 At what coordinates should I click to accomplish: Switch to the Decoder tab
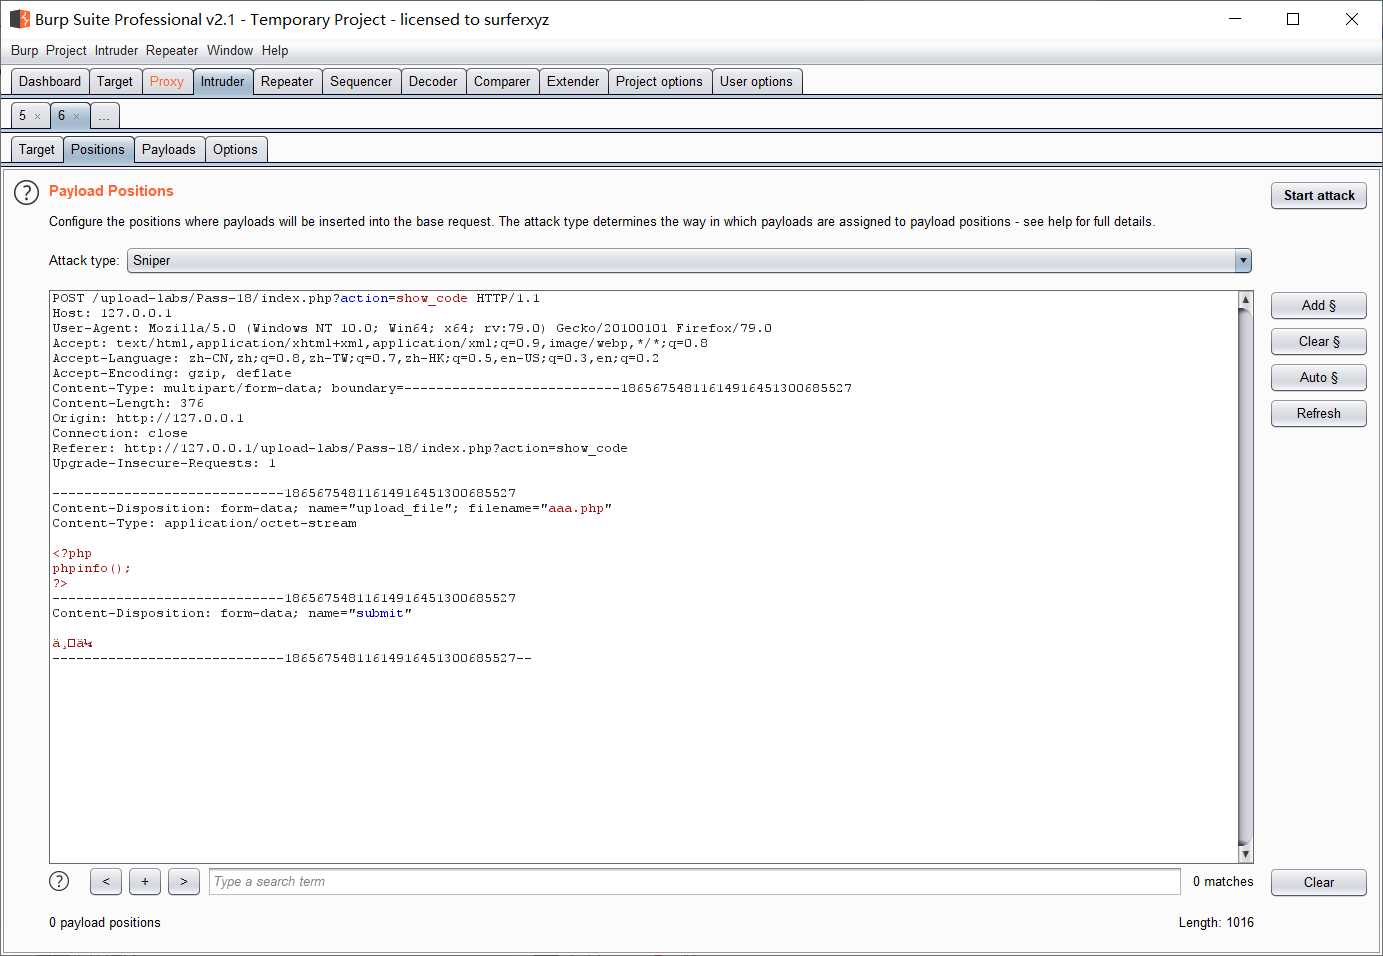click(433, 82)
